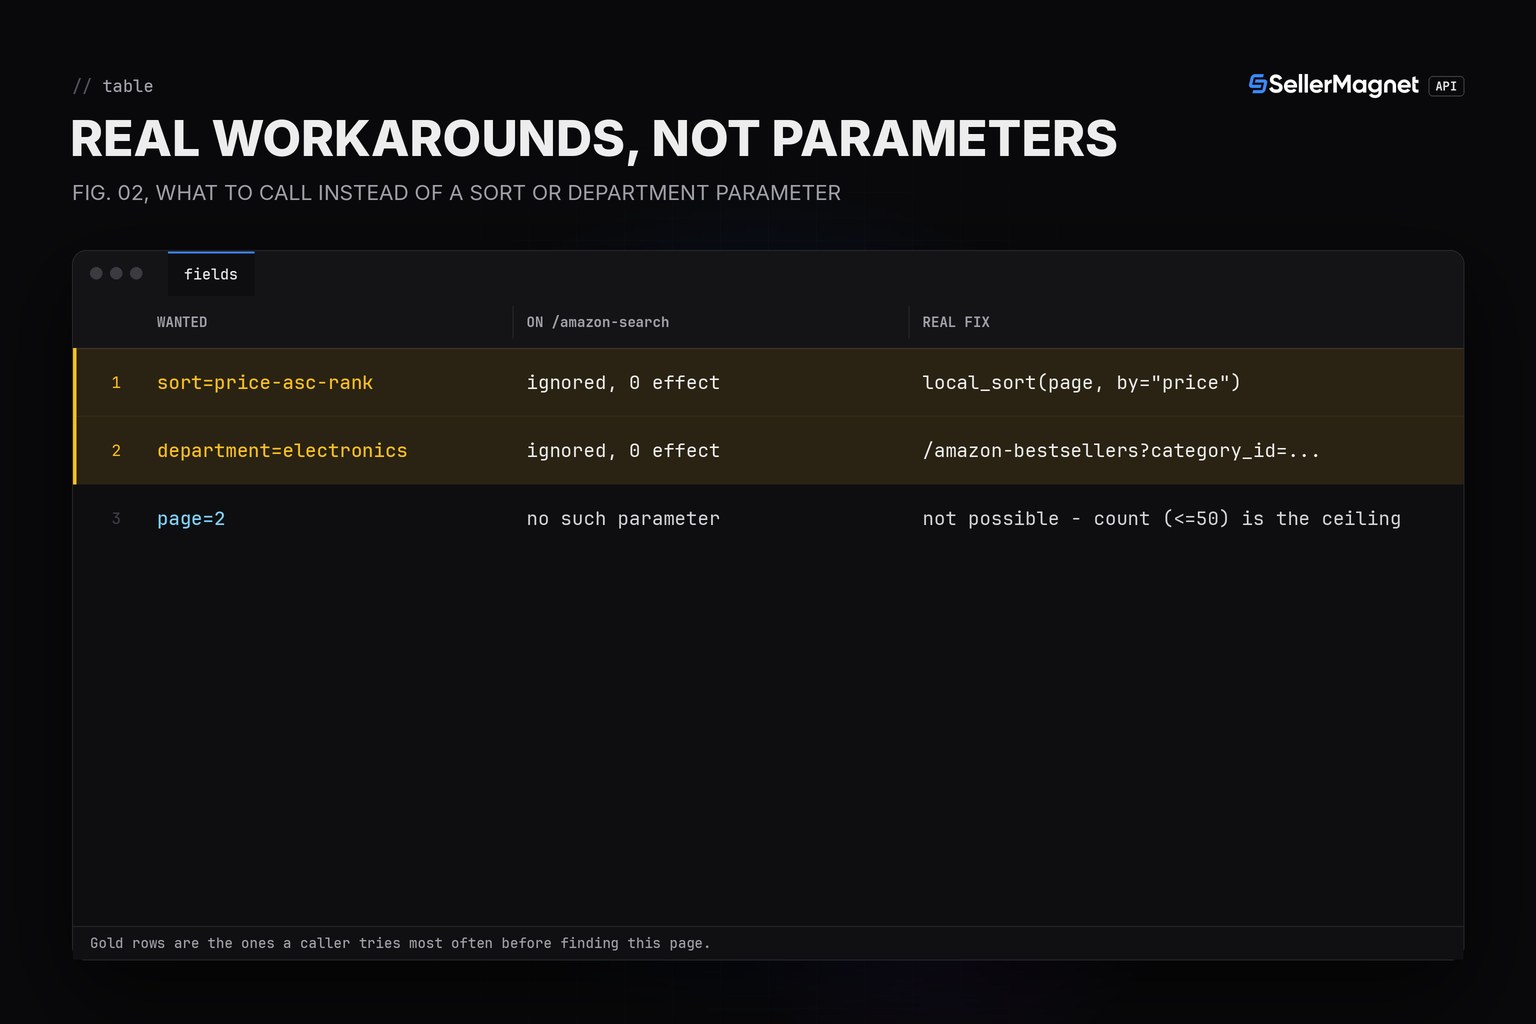This screenshot has height=1024, width=1536.
Task: Click the API badge beside SellerMagnet
Action: pos(1446,86)
